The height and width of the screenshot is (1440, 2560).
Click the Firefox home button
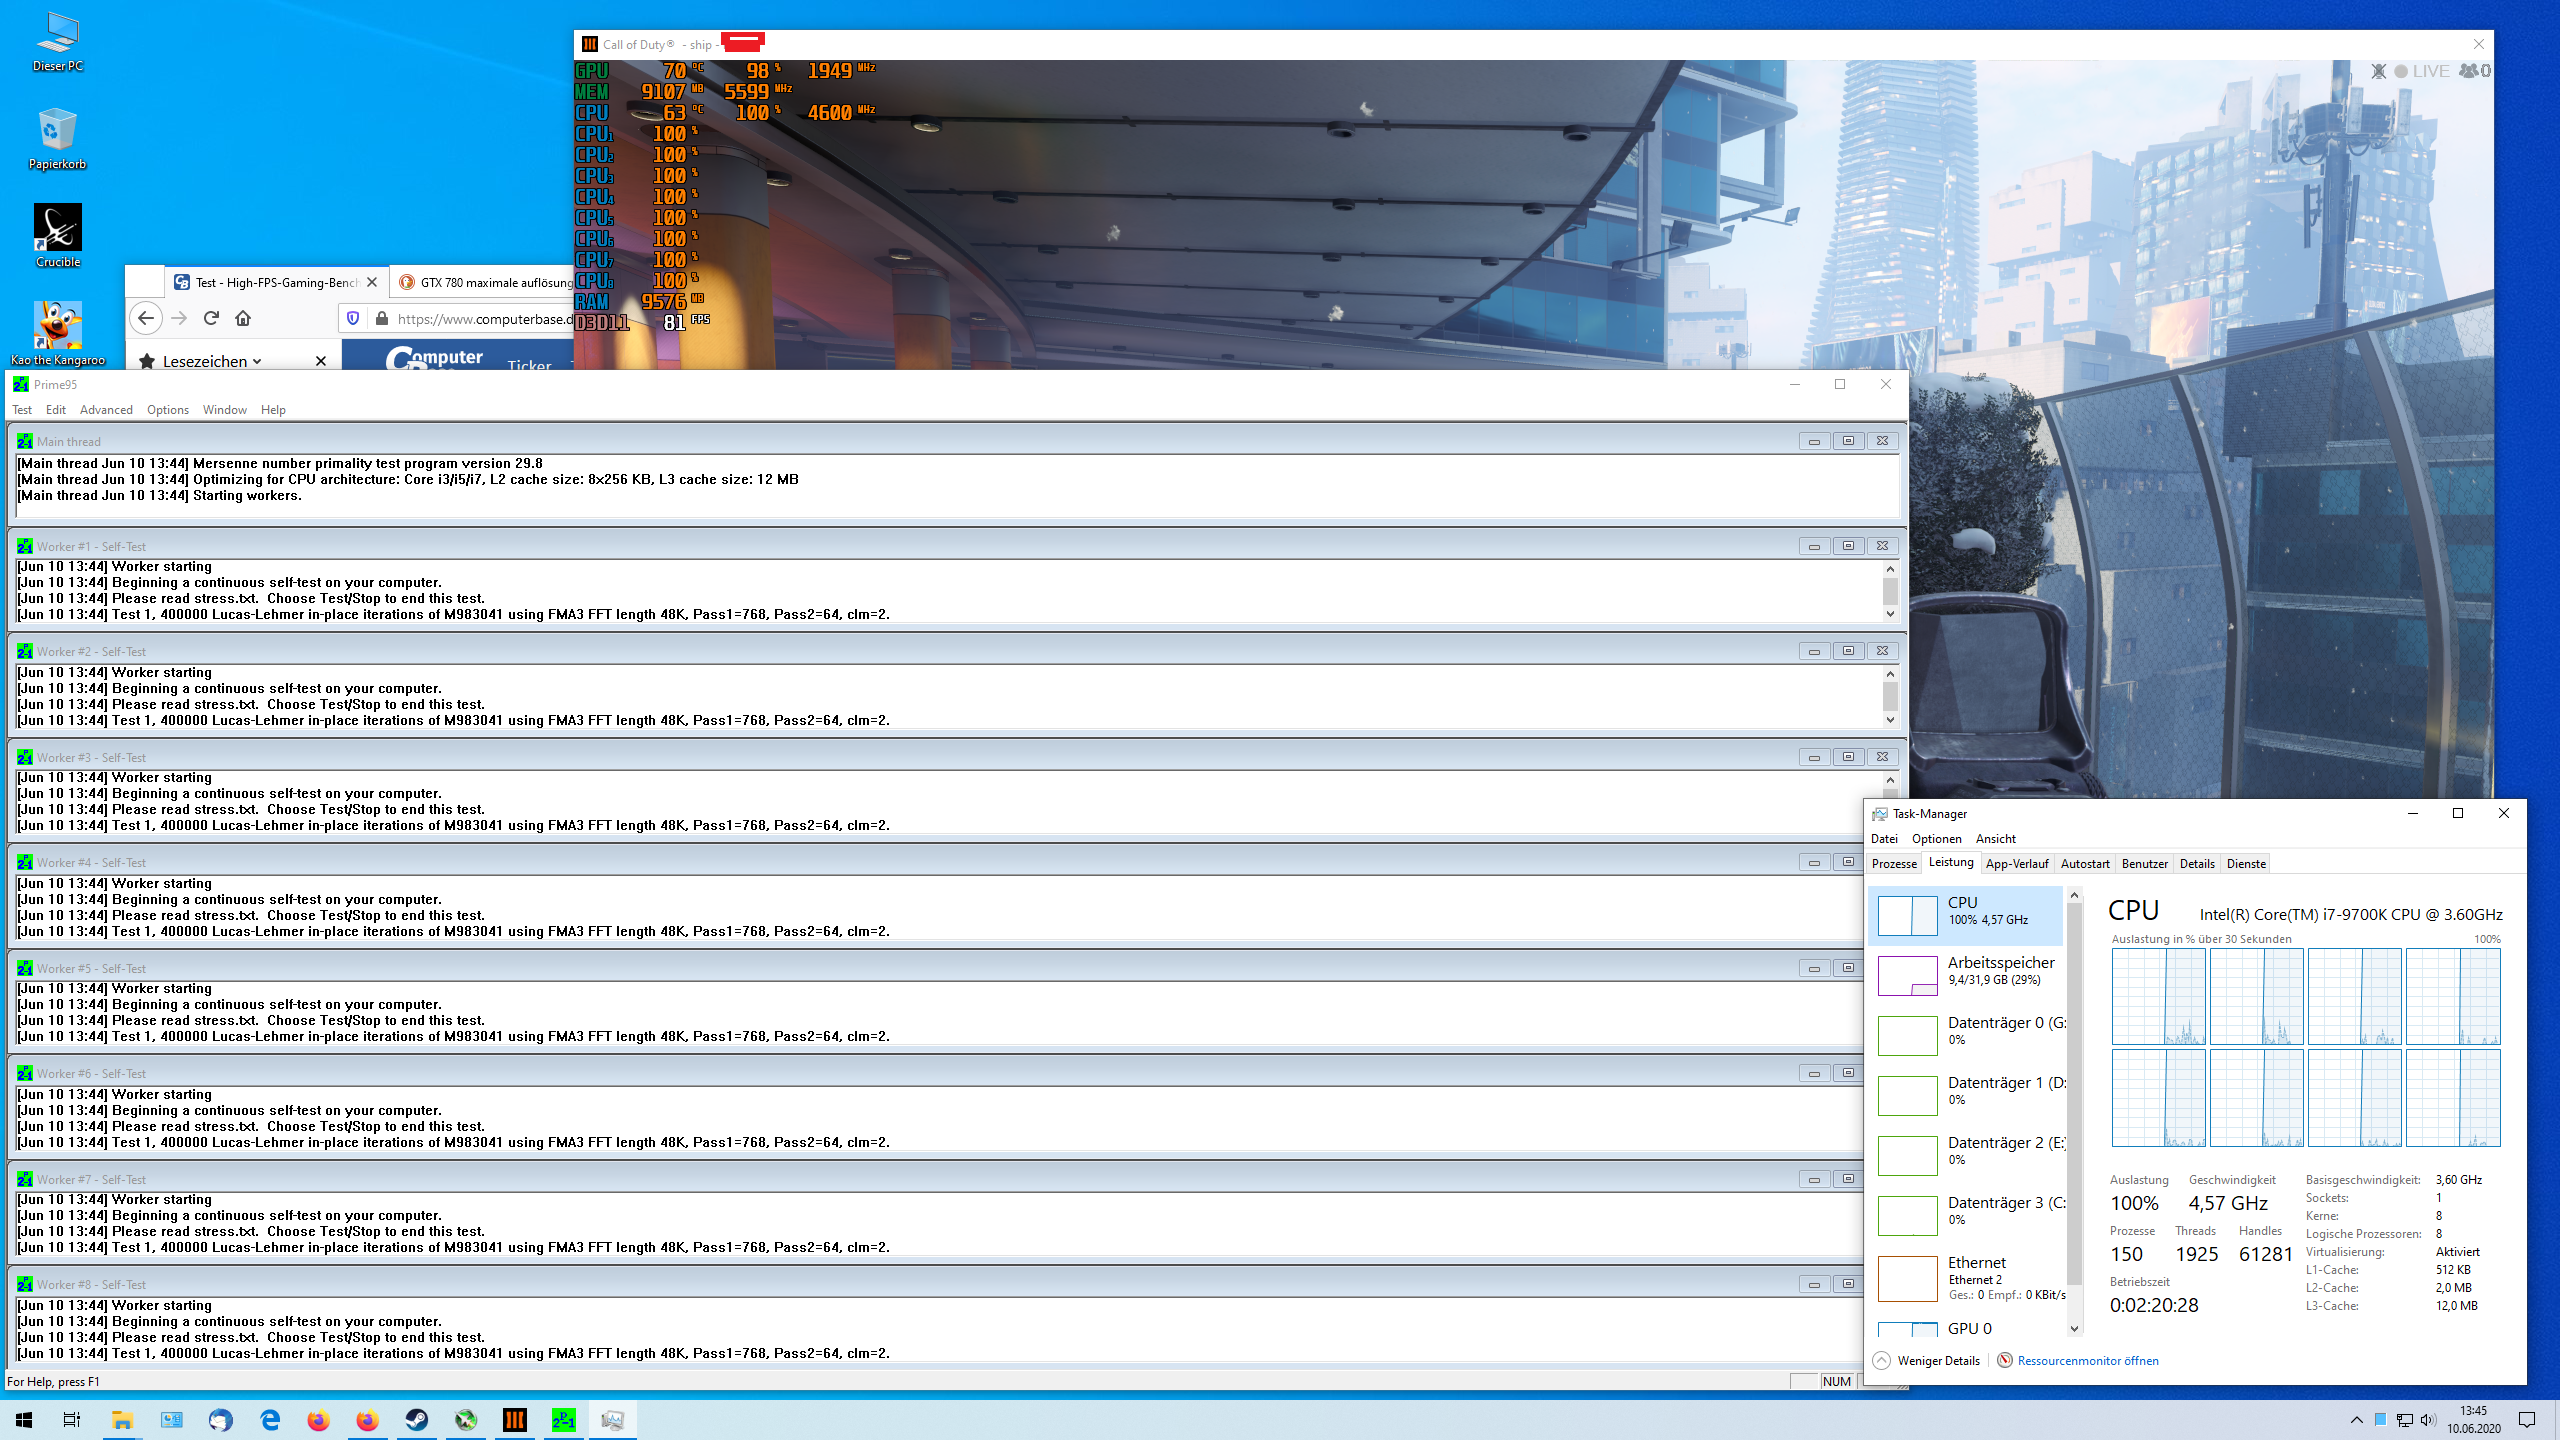pos(243,318)
